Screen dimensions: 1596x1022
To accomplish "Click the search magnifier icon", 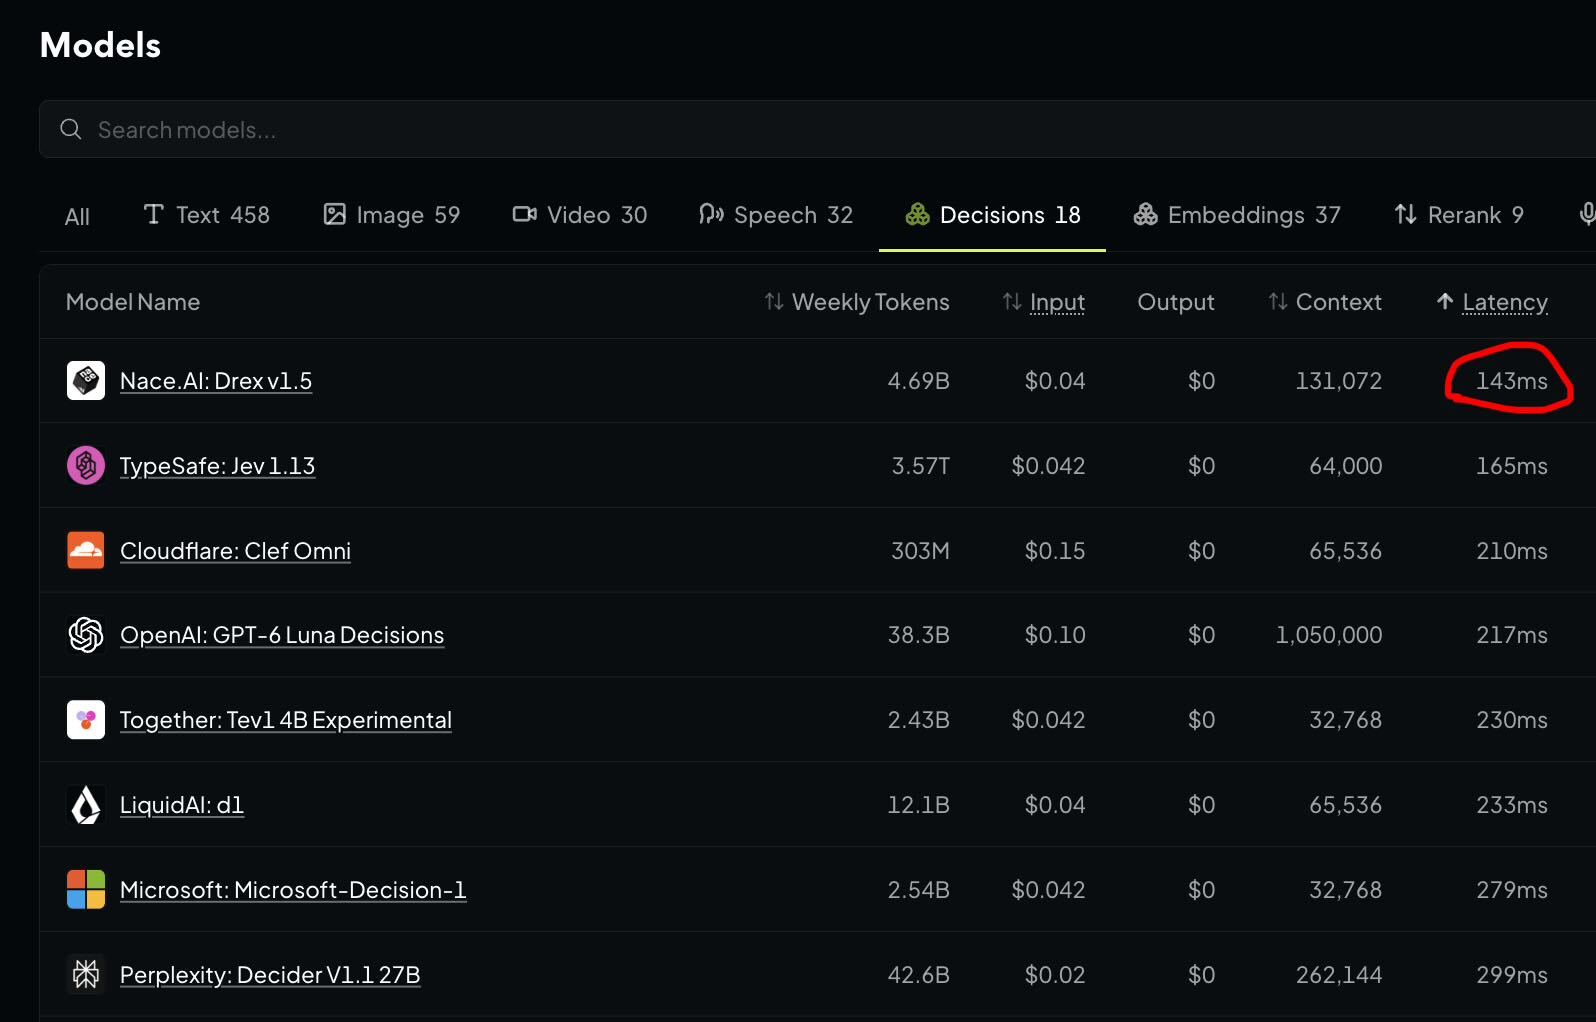I will (71, 130).
